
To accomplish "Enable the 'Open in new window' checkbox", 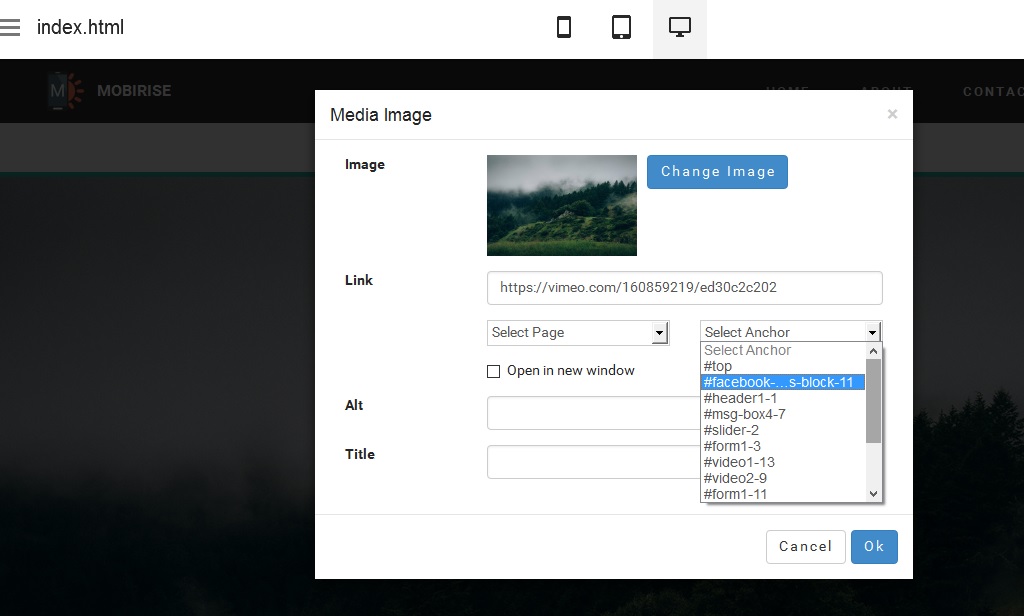I will coord(493,370).
